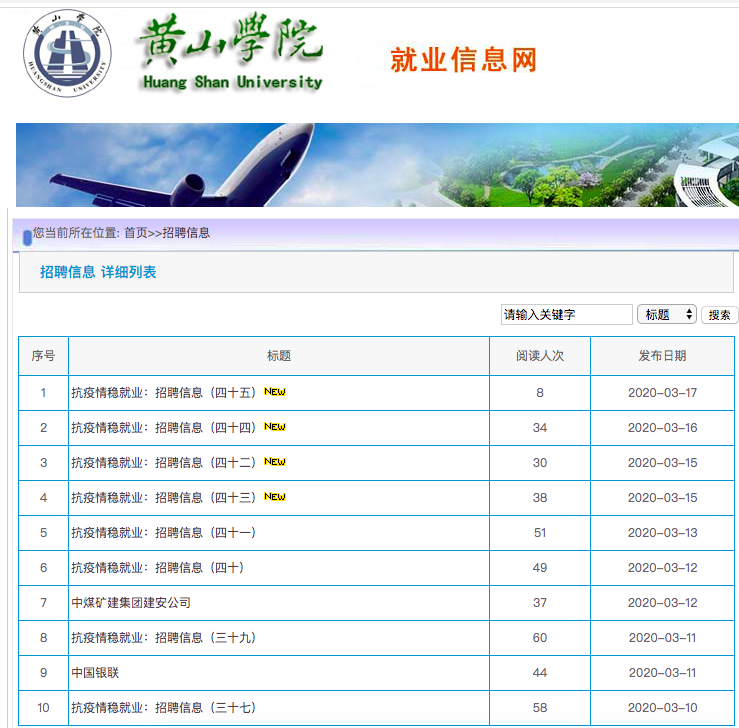
Task: Focus the 请输入关键字 keyword input field
Action: 567,314
